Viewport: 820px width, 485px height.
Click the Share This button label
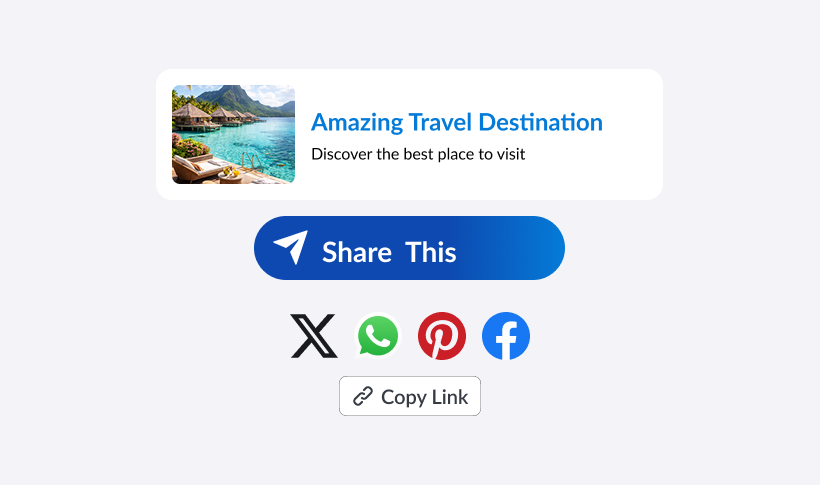389,252
